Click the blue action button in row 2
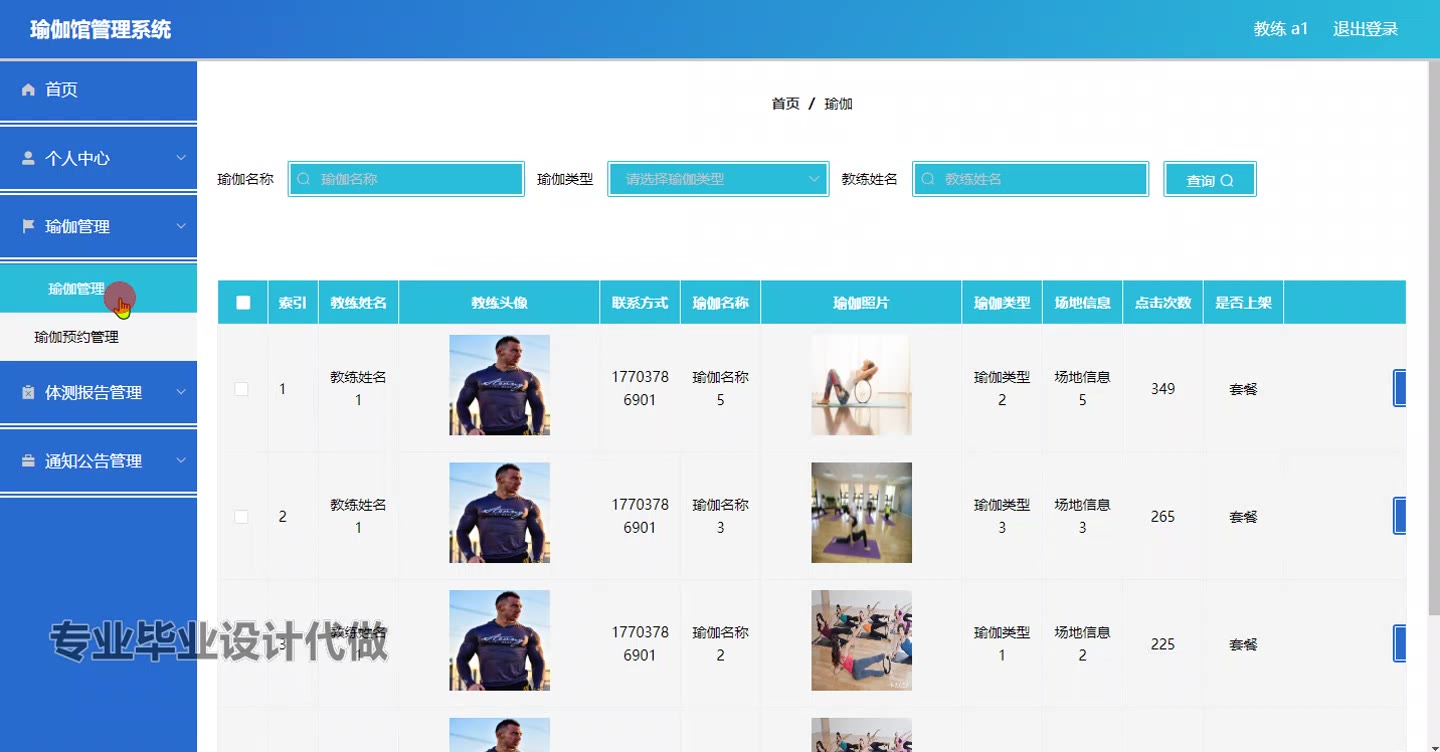The width and height of the screenshot is (1440, 752). [1399, 516]
